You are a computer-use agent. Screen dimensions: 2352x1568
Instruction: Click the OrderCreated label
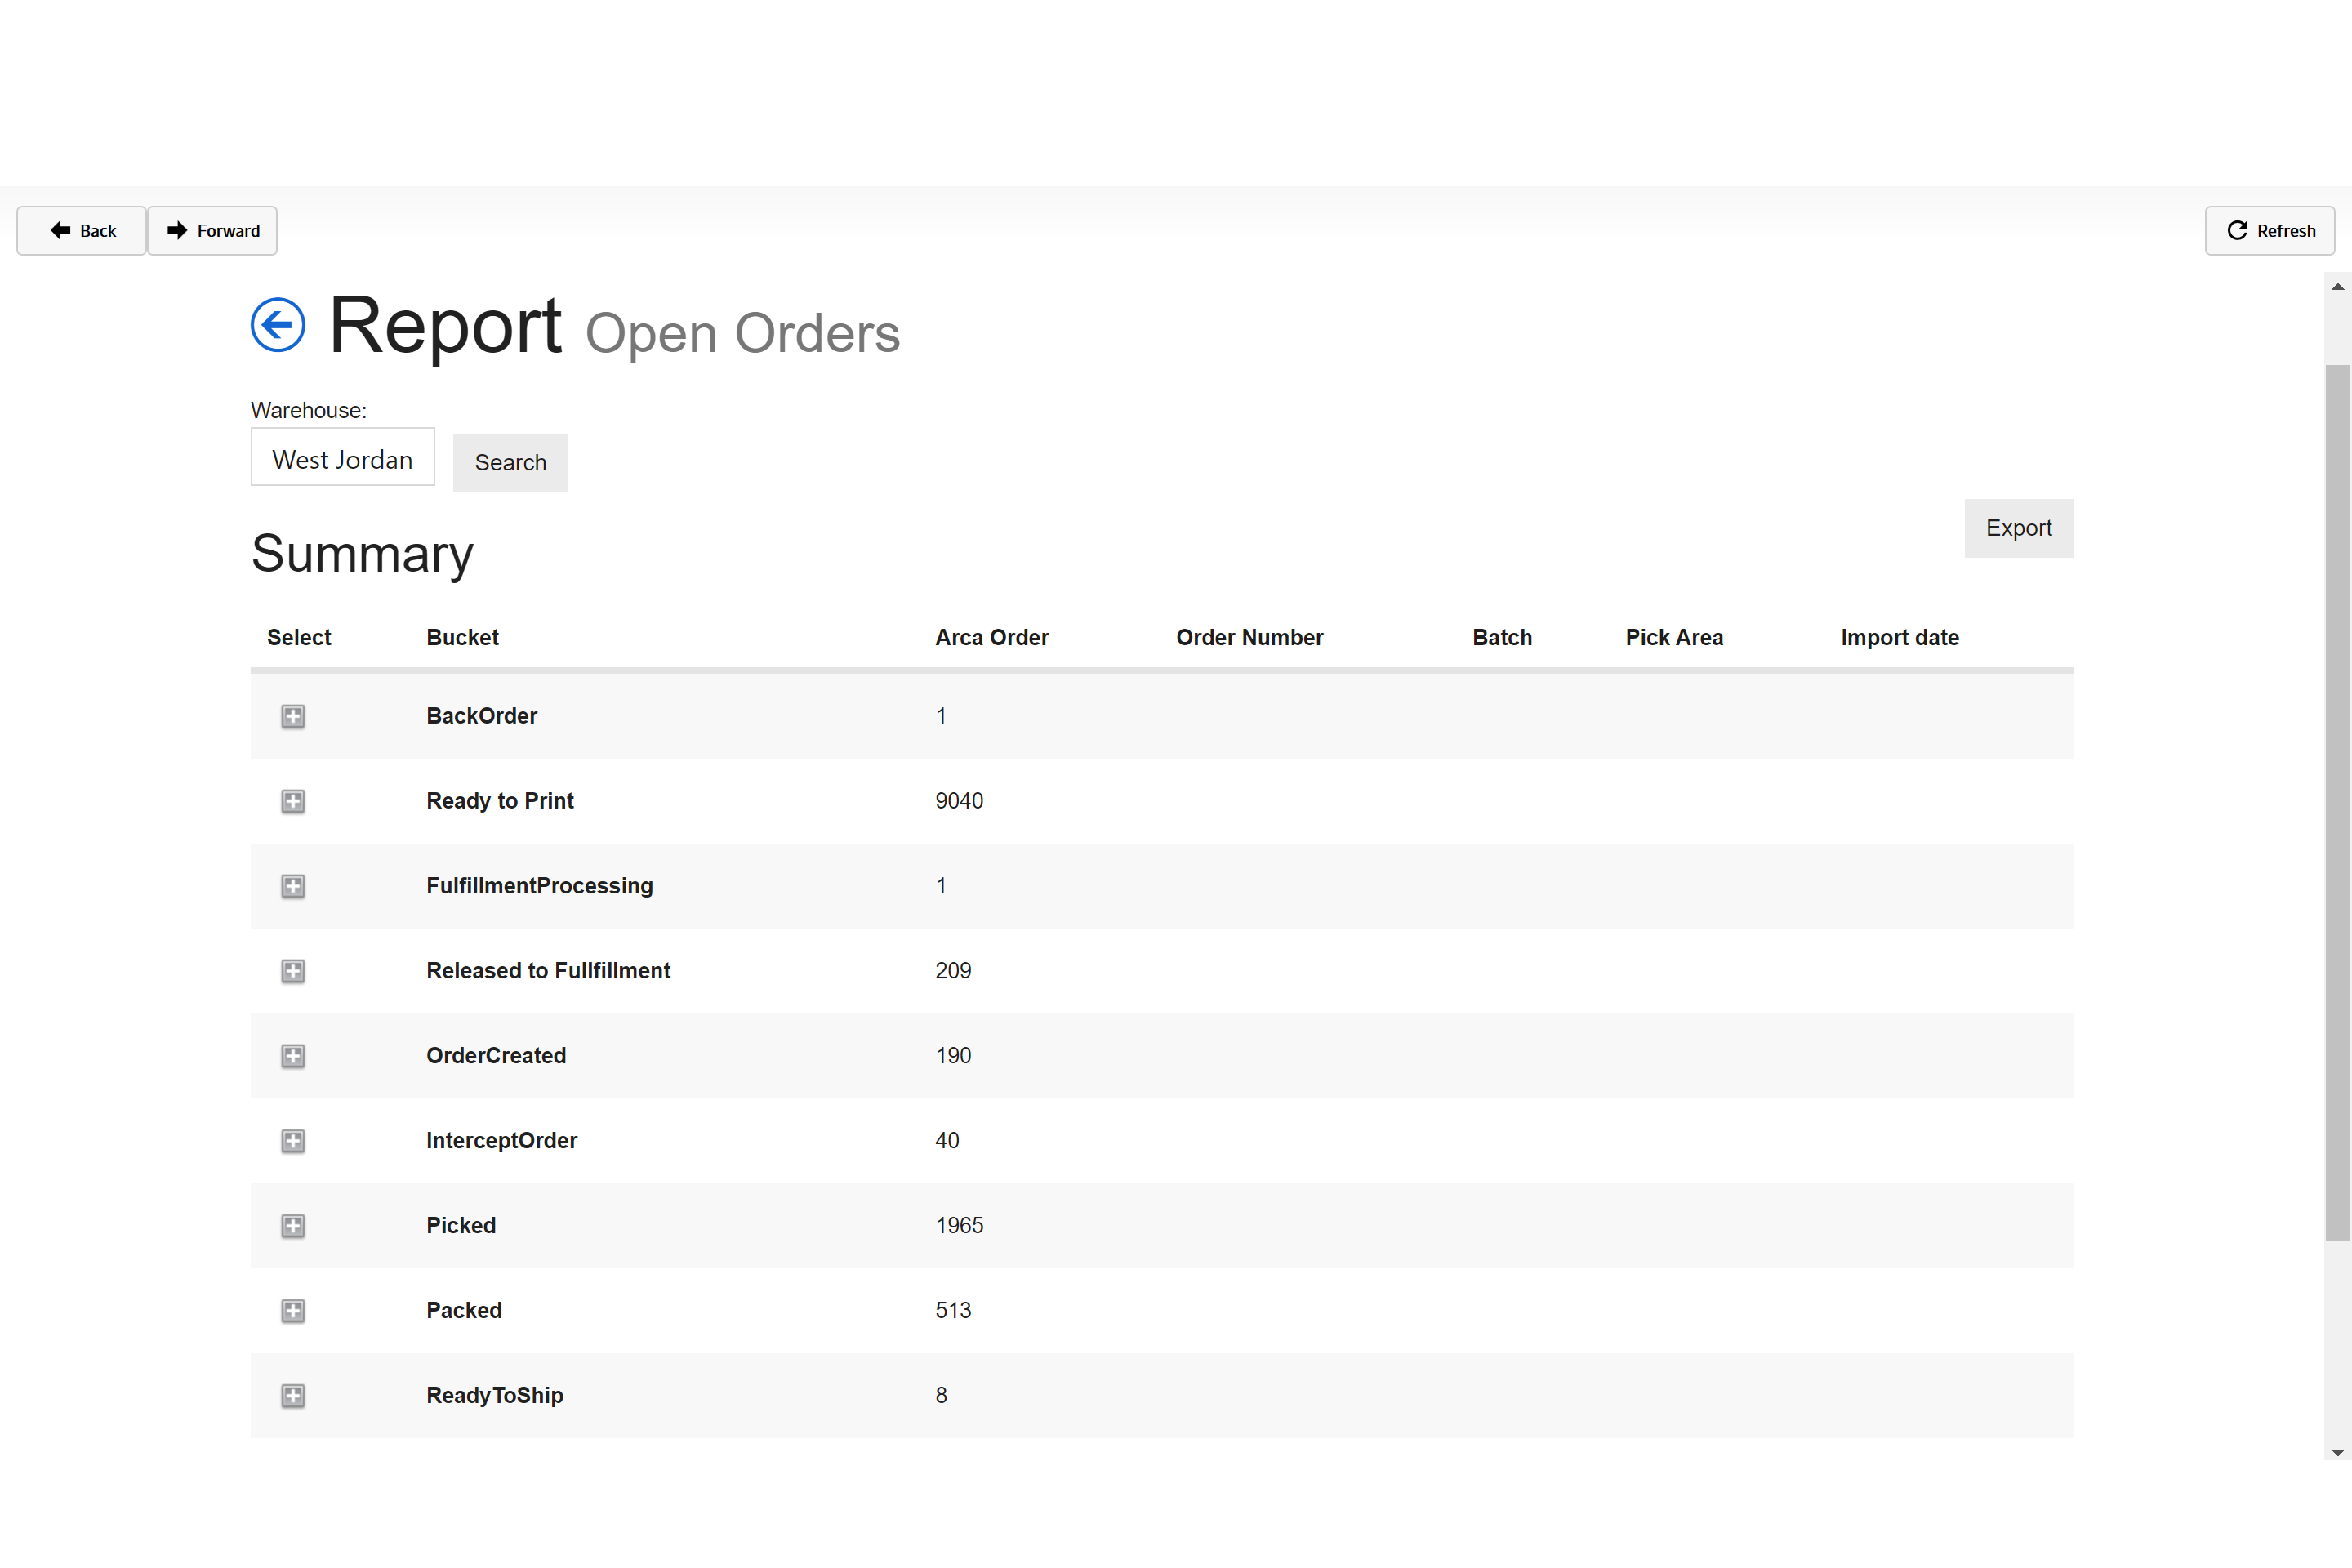tap(496, 1056)
